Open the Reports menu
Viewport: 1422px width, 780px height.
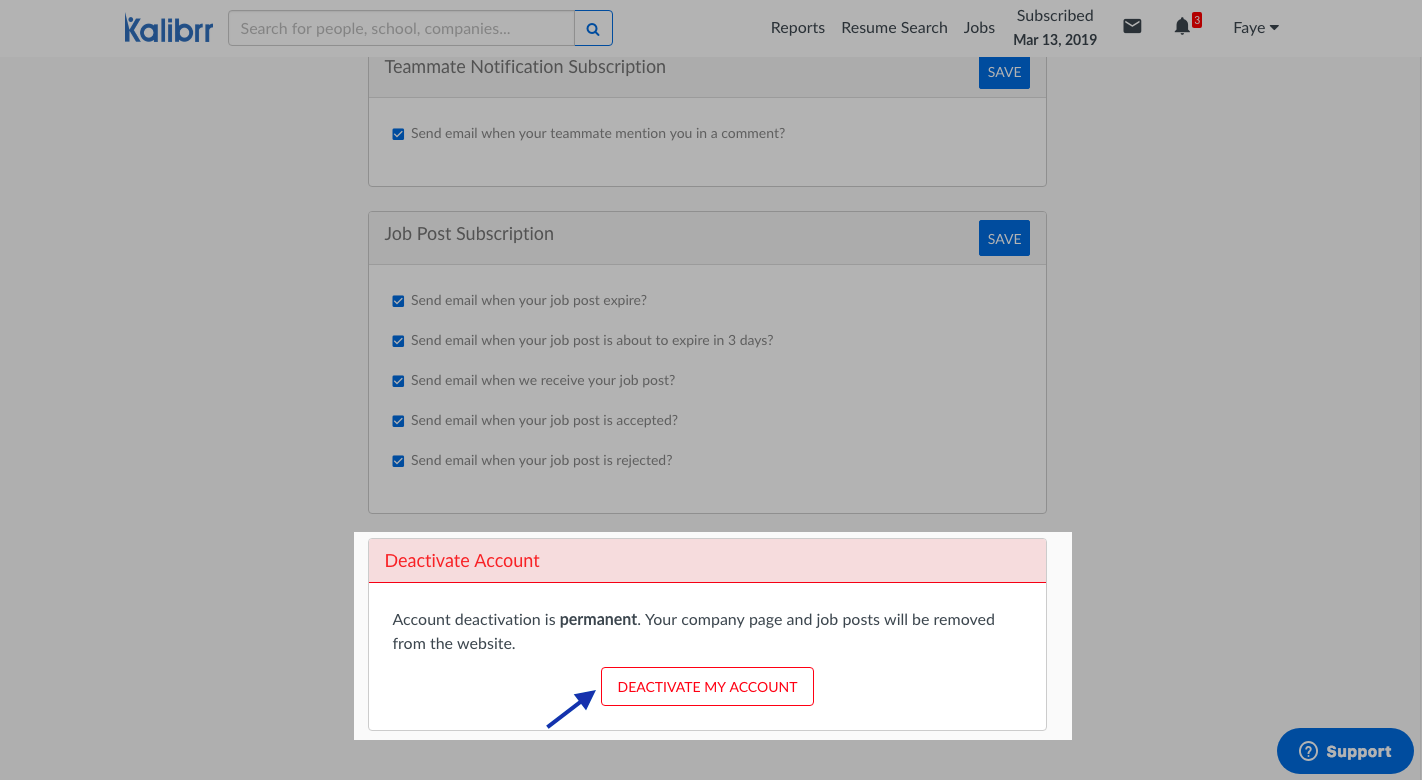pos(797,28)
